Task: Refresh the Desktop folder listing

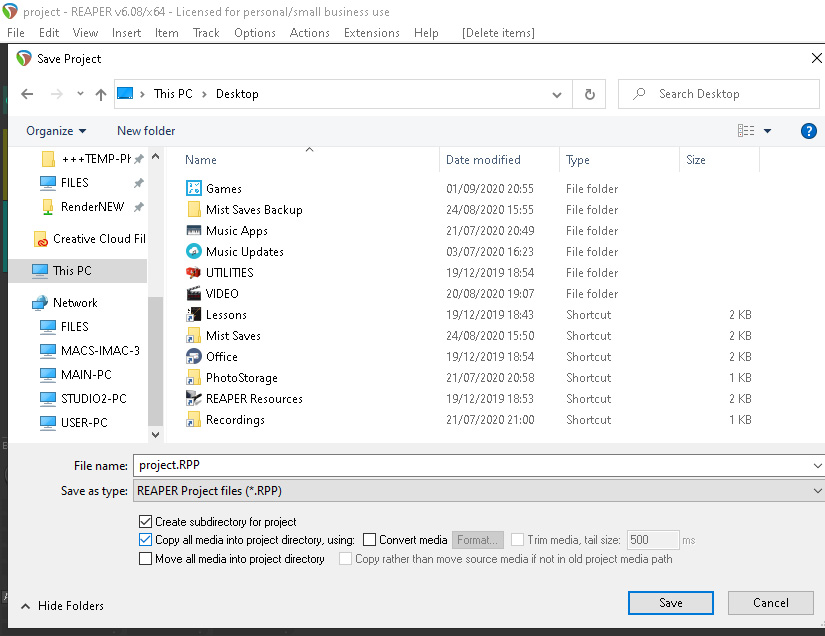Action: point(589,94)
